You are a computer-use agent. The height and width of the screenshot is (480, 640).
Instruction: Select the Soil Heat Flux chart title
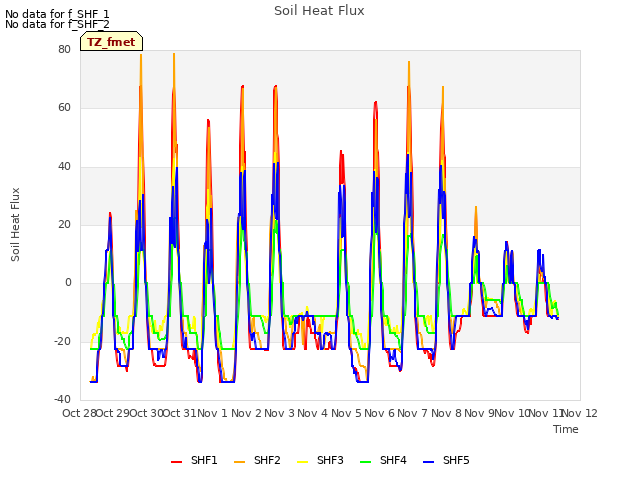tap(319, 11)
